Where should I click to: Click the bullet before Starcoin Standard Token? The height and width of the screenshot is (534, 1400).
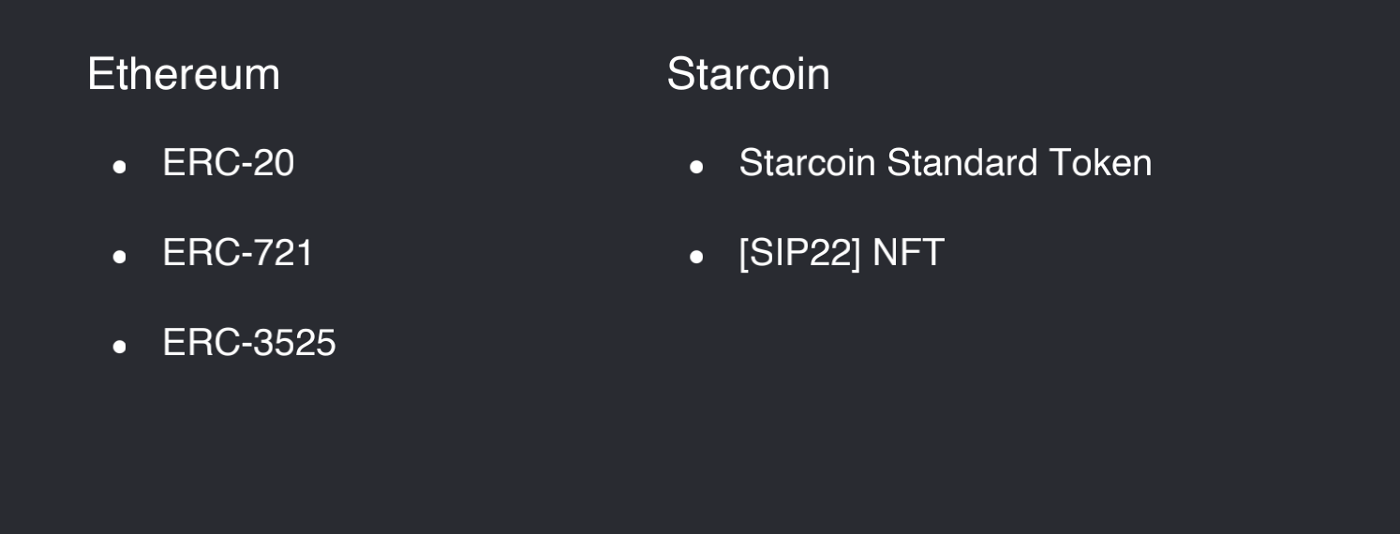click(x=697, y=167)
